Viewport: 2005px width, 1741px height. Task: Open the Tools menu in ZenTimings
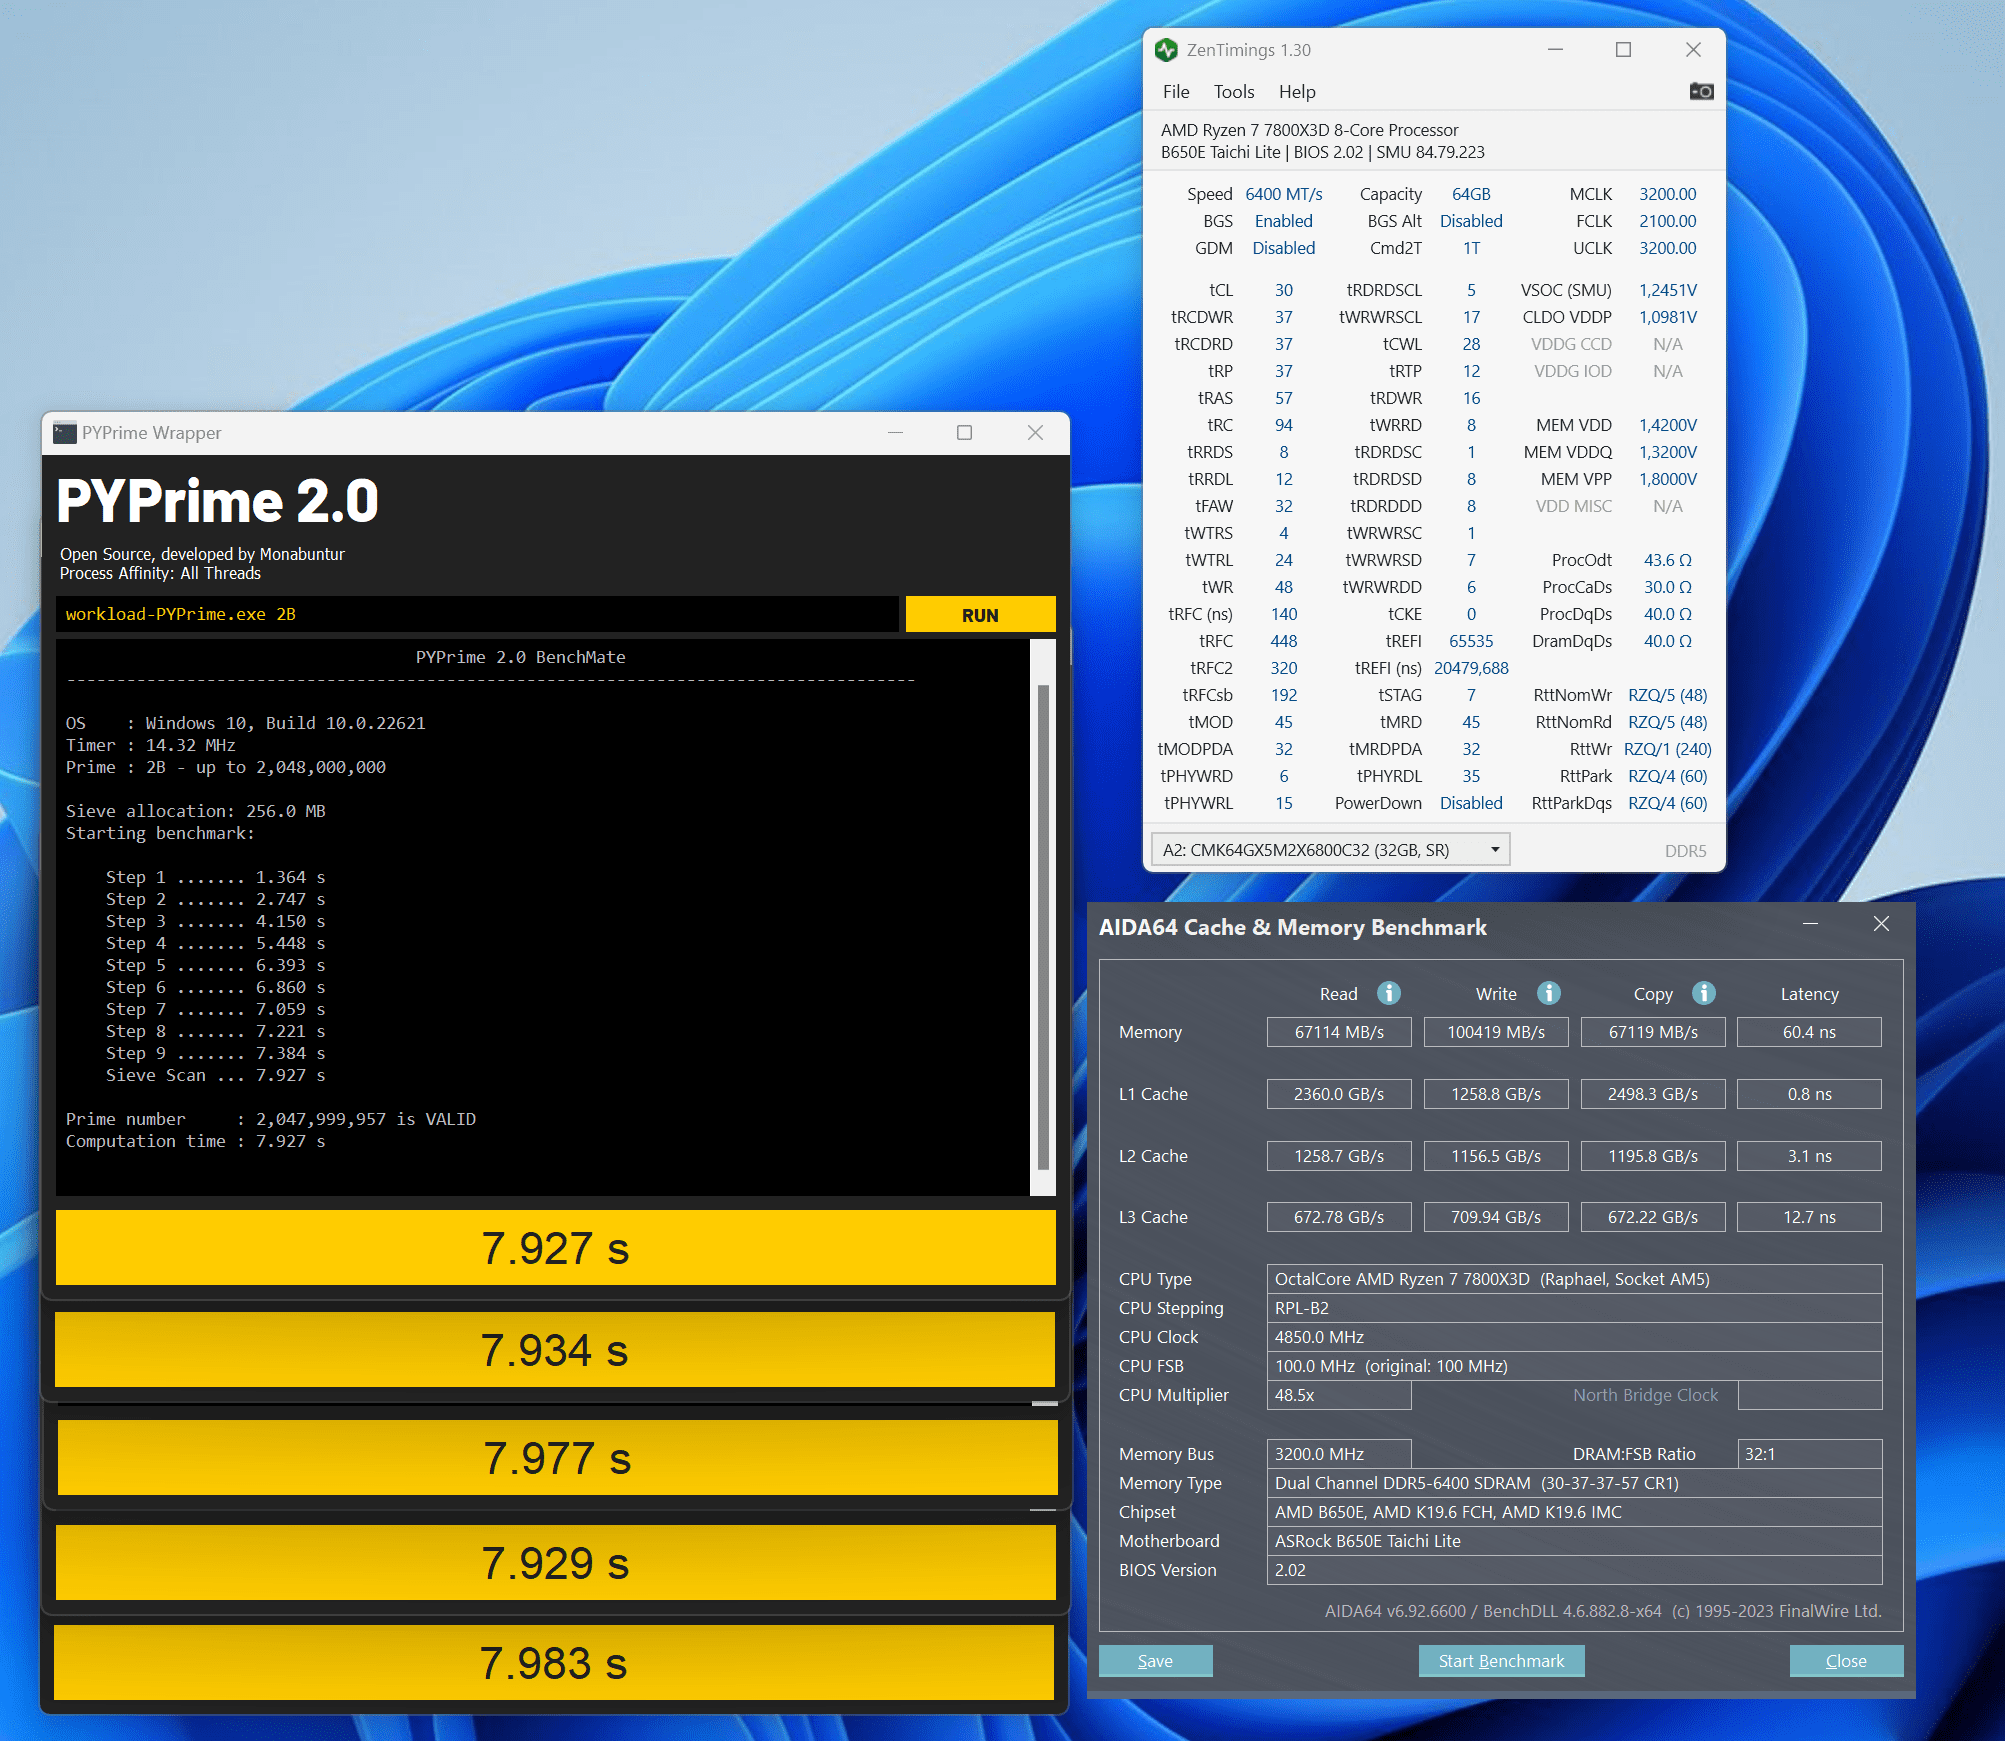(x=1234, y=92)
